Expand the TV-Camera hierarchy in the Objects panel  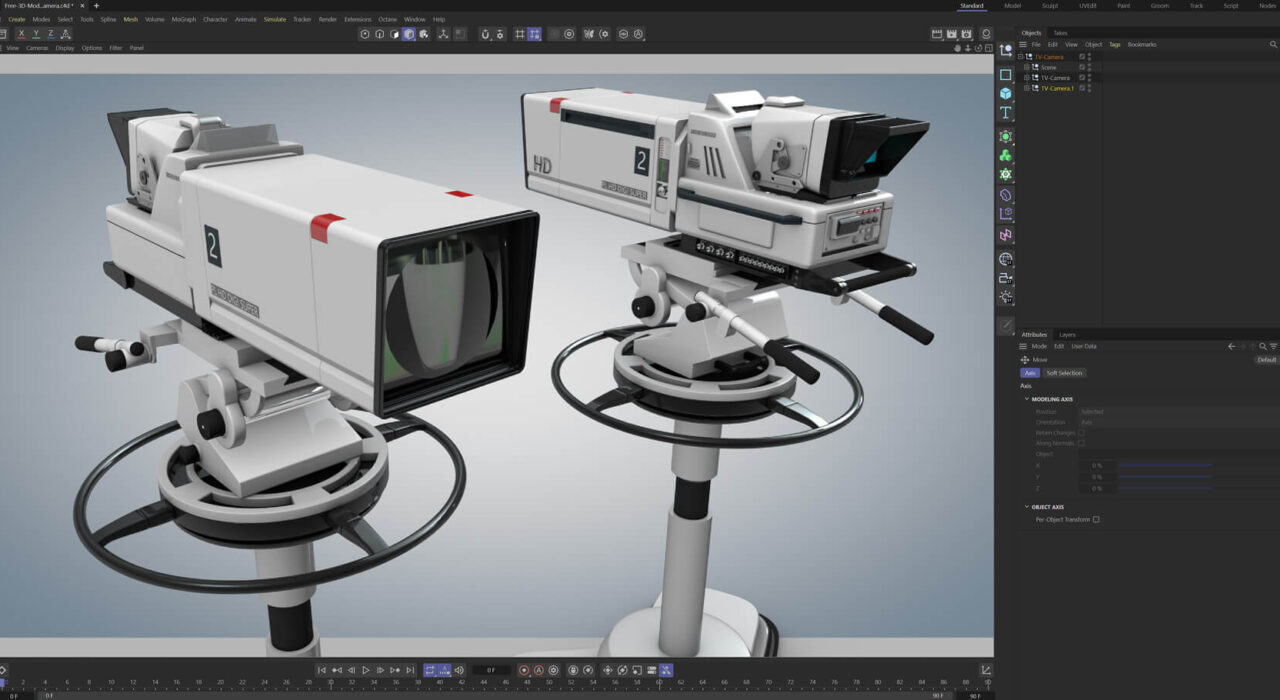tap(1020, 57)
